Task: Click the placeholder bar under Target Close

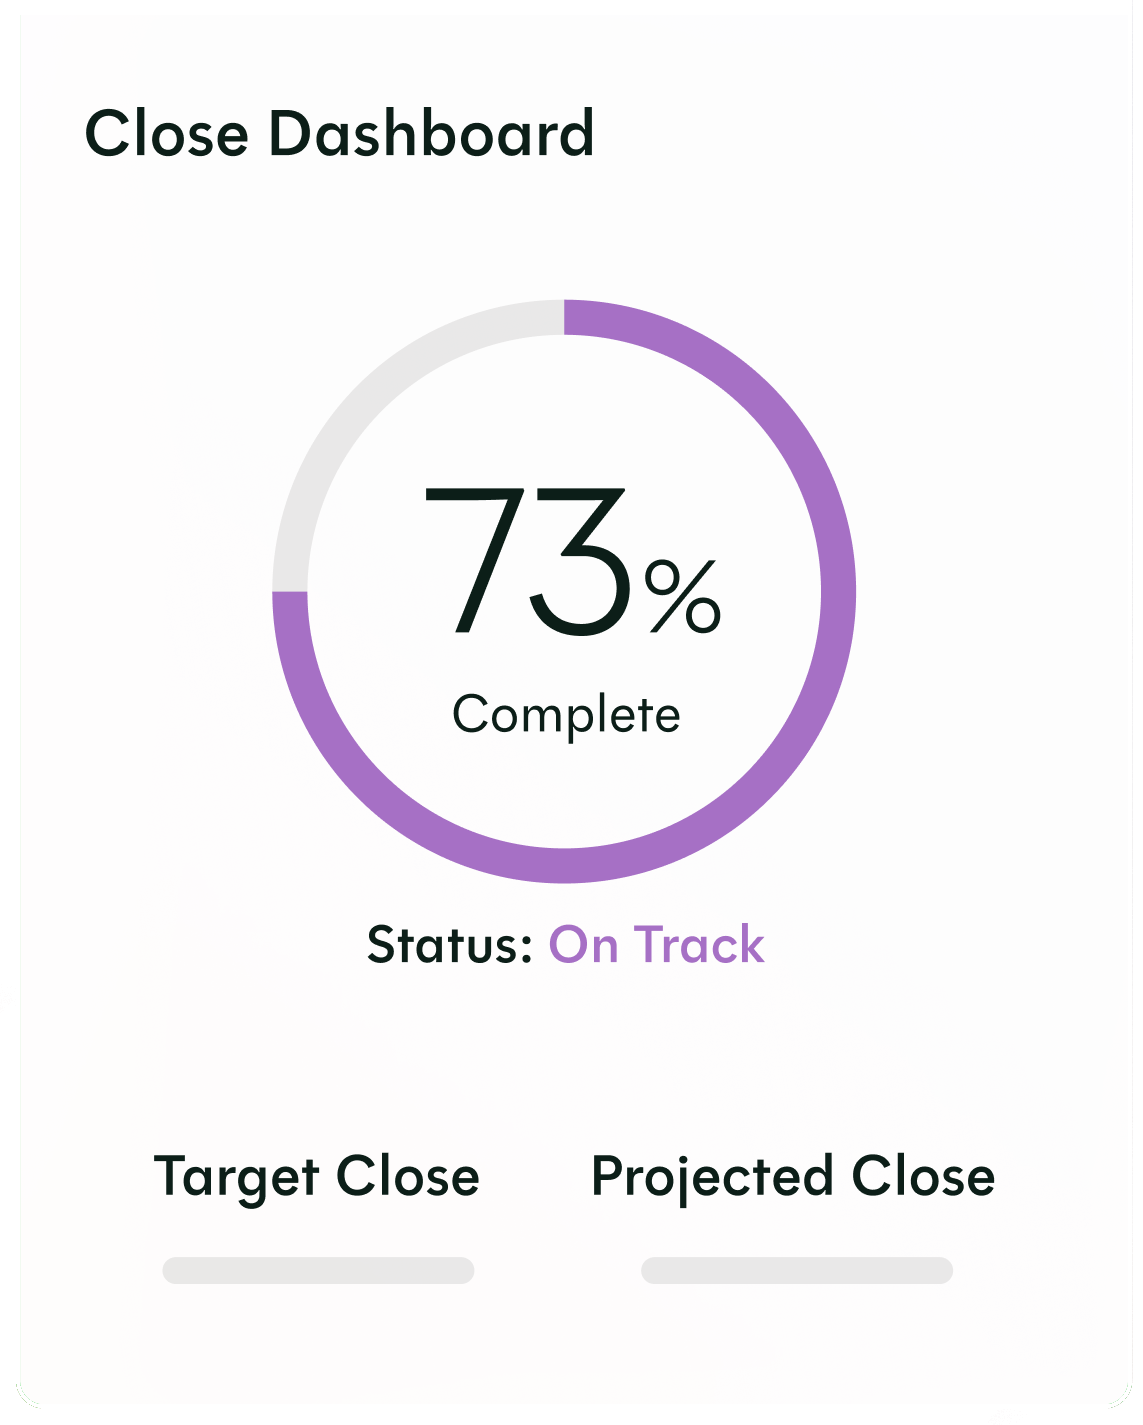Action: pos(318,1270)
